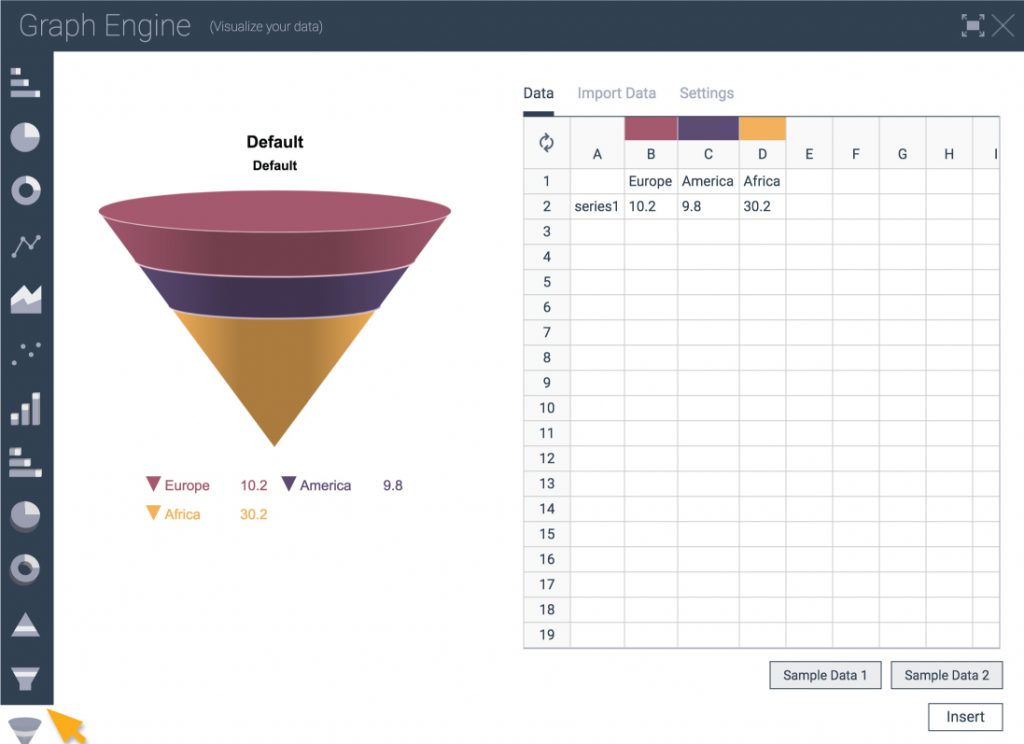Click the Africa column color swatch

762,128
